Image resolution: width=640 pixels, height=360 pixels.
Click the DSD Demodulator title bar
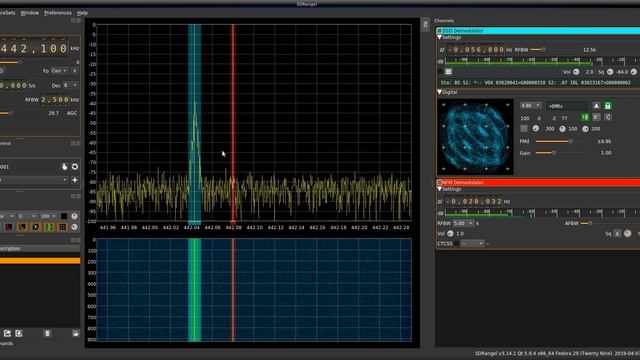point(538,31)
